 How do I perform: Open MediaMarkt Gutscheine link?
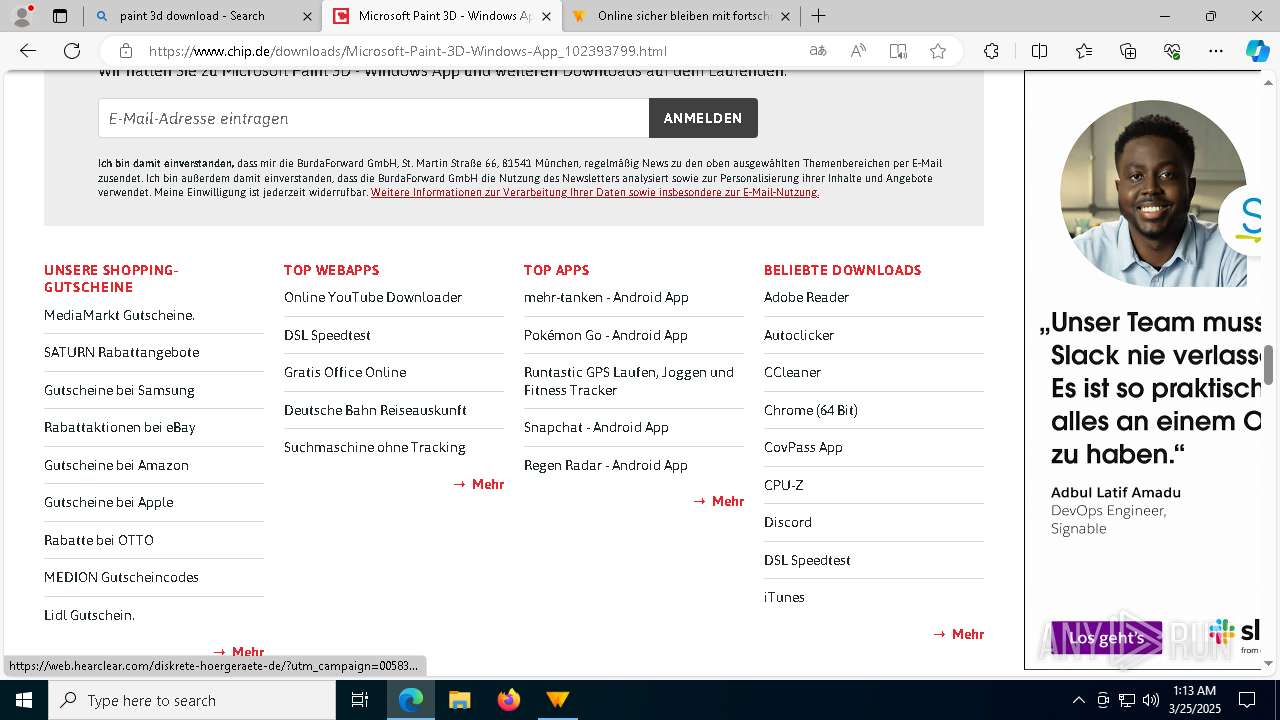pyautogui.click(x=119, y=315)
